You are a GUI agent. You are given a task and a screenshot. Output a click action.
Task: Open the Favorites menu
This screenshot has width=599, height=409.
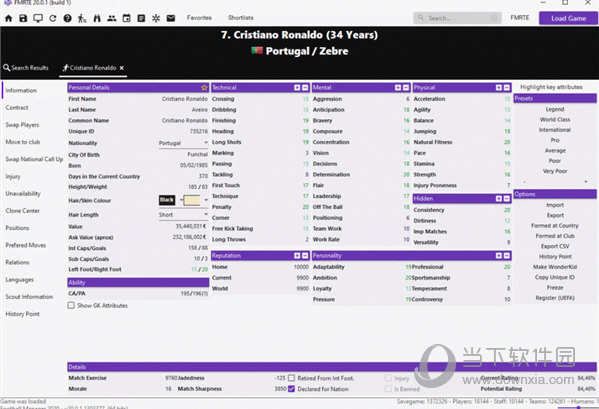(x=199, y=18)
